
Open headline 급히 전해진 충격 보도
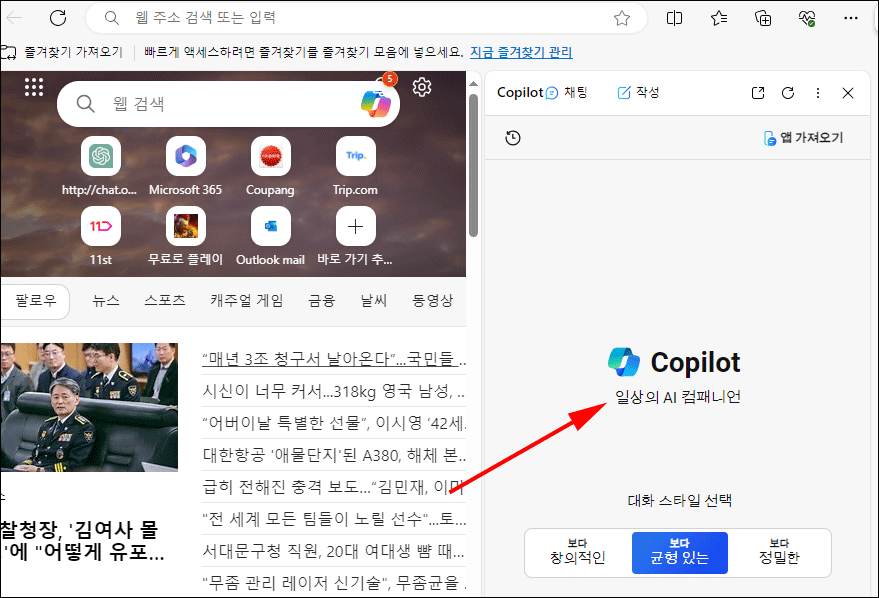coord(334,487)
